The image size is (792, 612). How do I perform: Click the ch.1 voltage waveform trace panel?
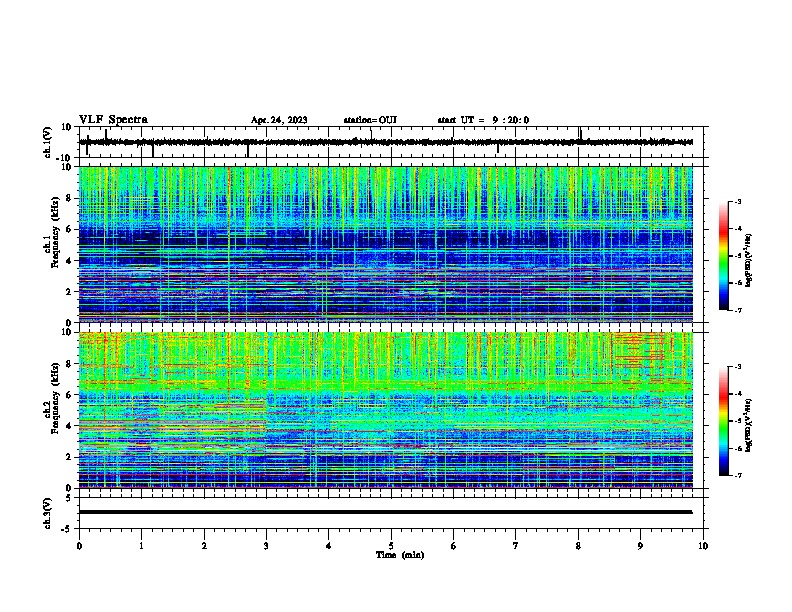[x=391, y=142]
